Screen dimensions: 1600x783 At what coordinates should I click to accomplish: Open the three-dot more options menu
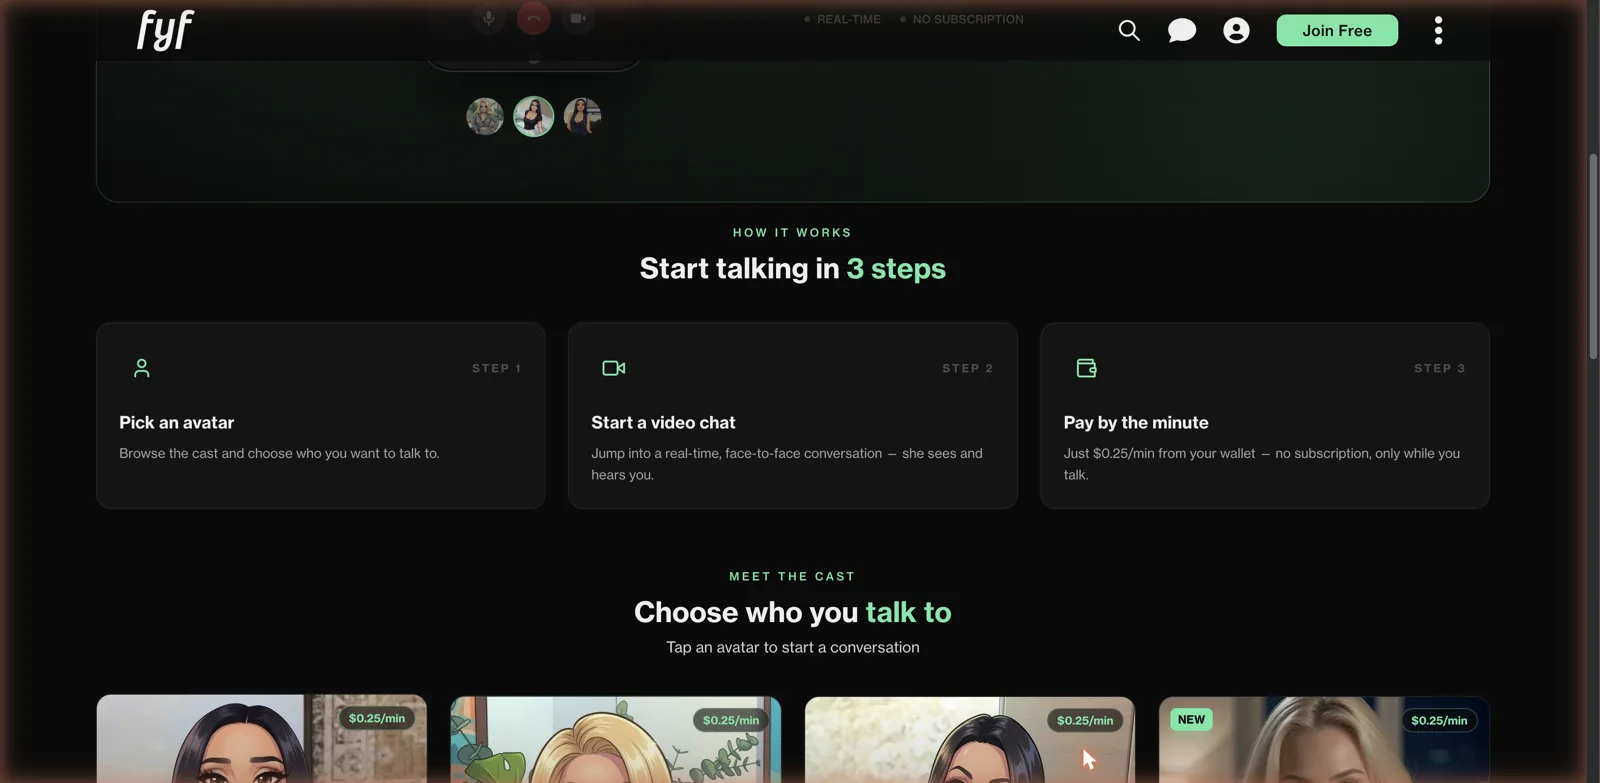click(x=1438, y=30)
